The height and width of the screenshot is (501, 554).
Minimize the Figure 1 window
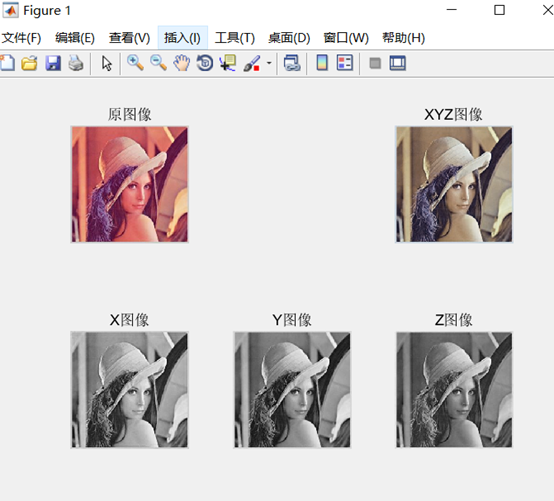coord(452,10)
